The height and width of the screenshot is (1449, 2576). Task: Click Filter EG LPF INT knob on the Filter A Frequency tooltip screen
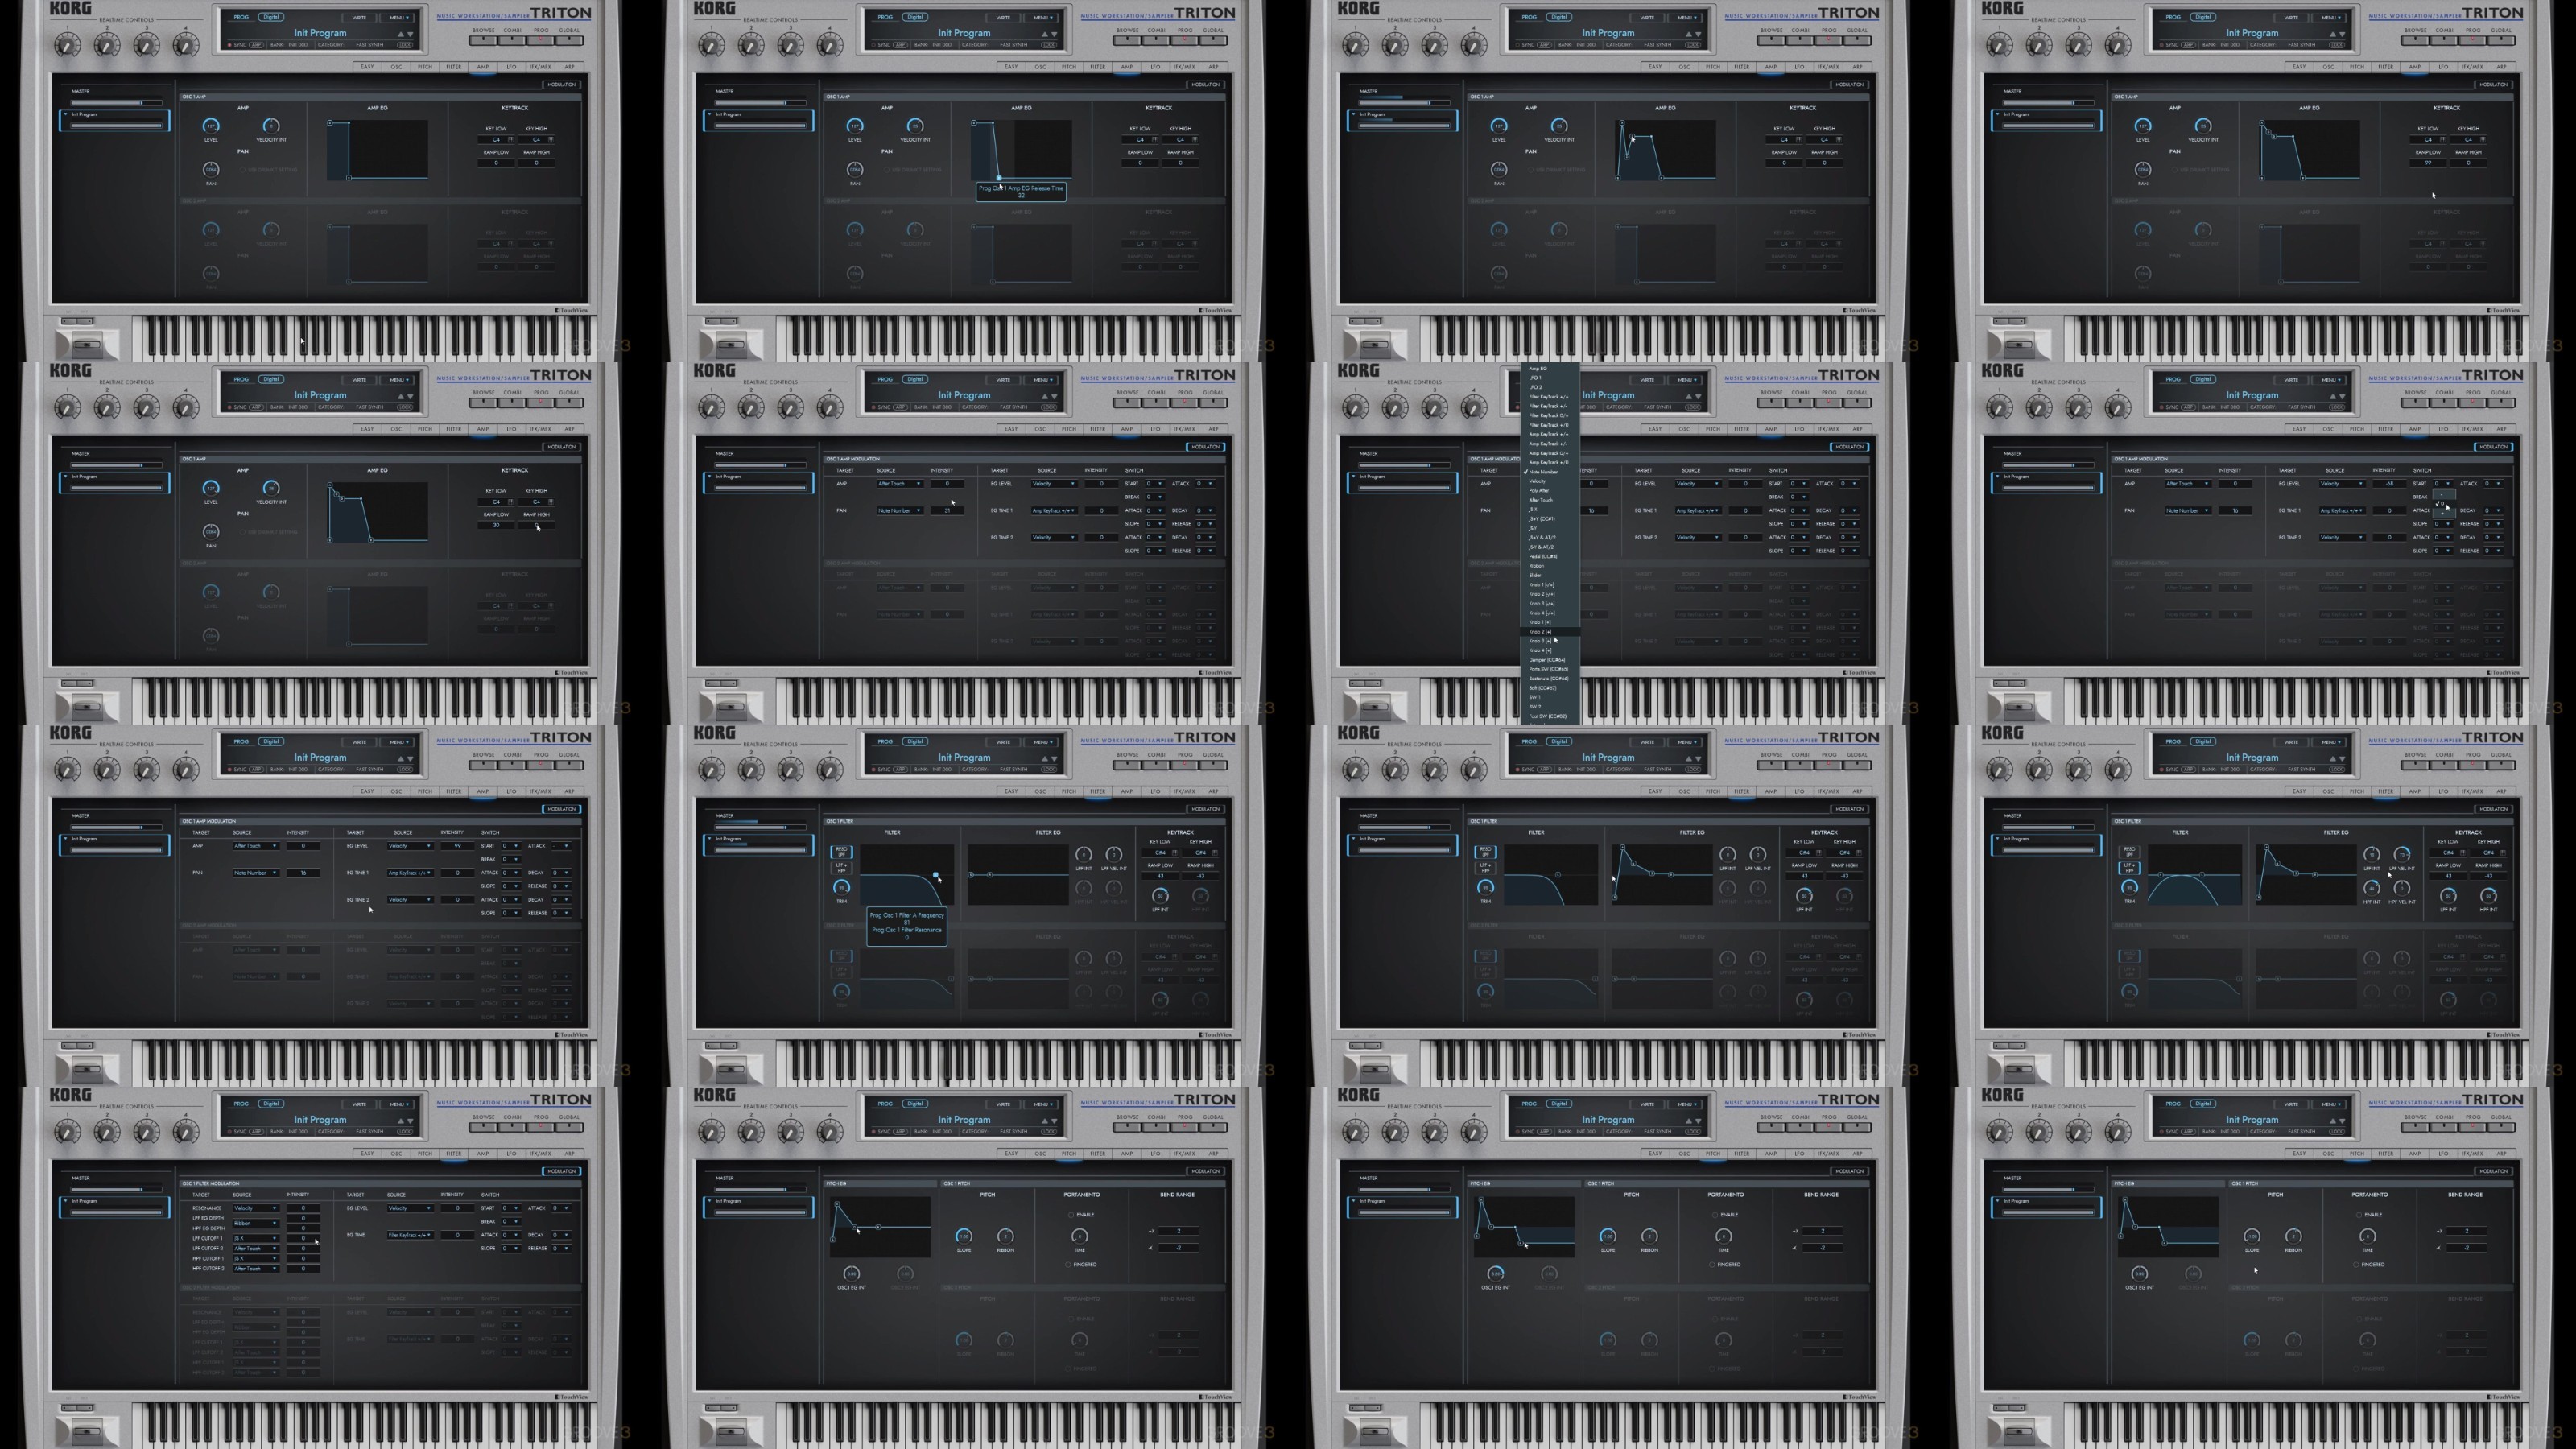(1084, 855)
